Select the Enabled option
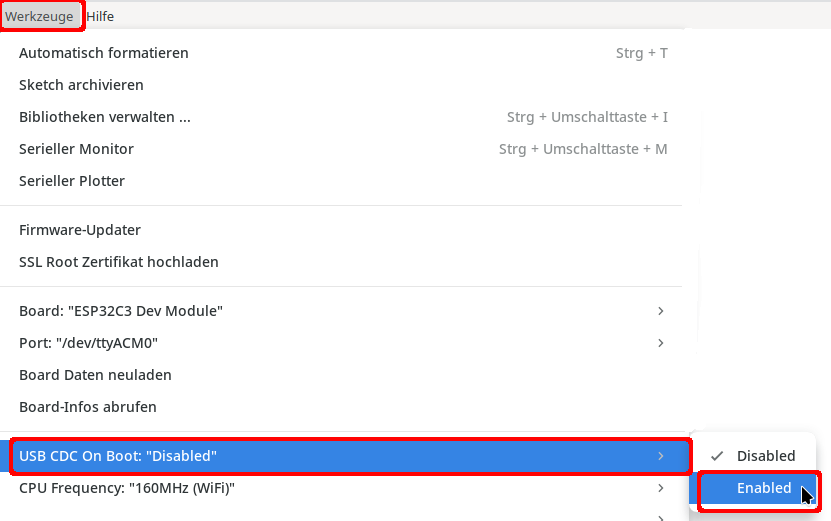The image size is (831, 521). [764, 489]
